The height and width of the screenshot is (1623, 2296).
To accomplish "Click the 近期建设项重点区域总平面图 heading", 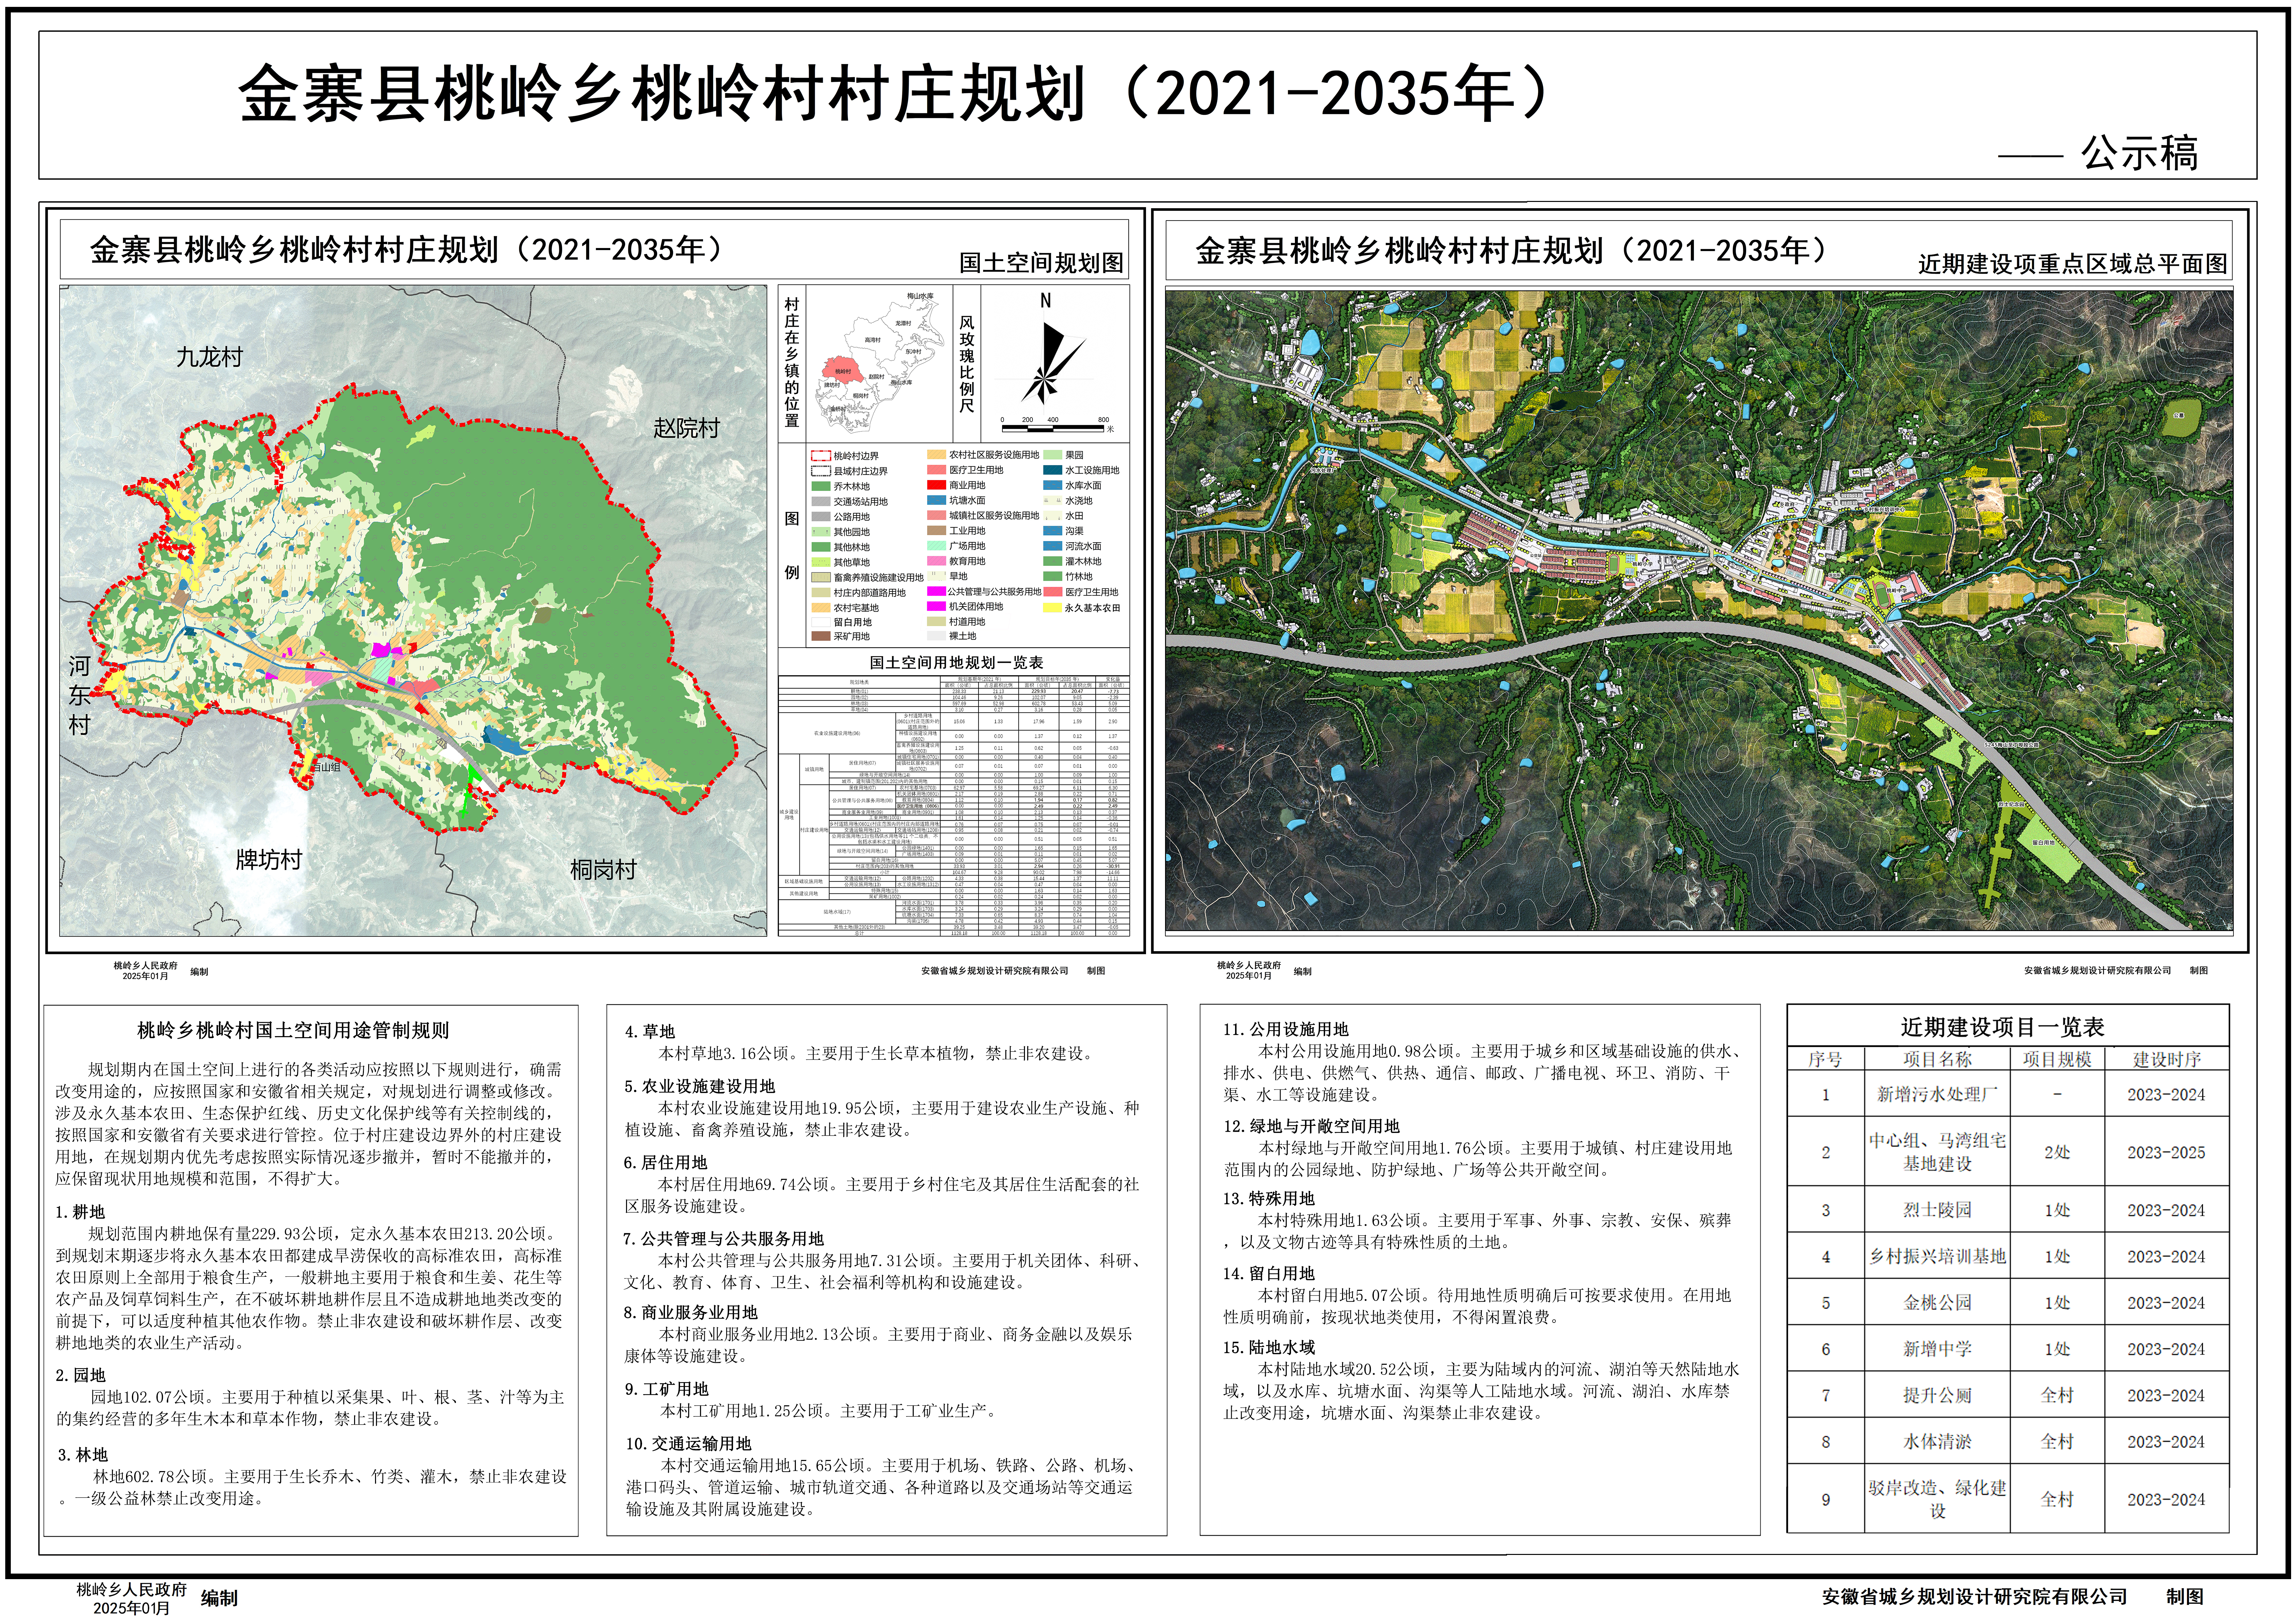I will click(x=2073, y=264).
